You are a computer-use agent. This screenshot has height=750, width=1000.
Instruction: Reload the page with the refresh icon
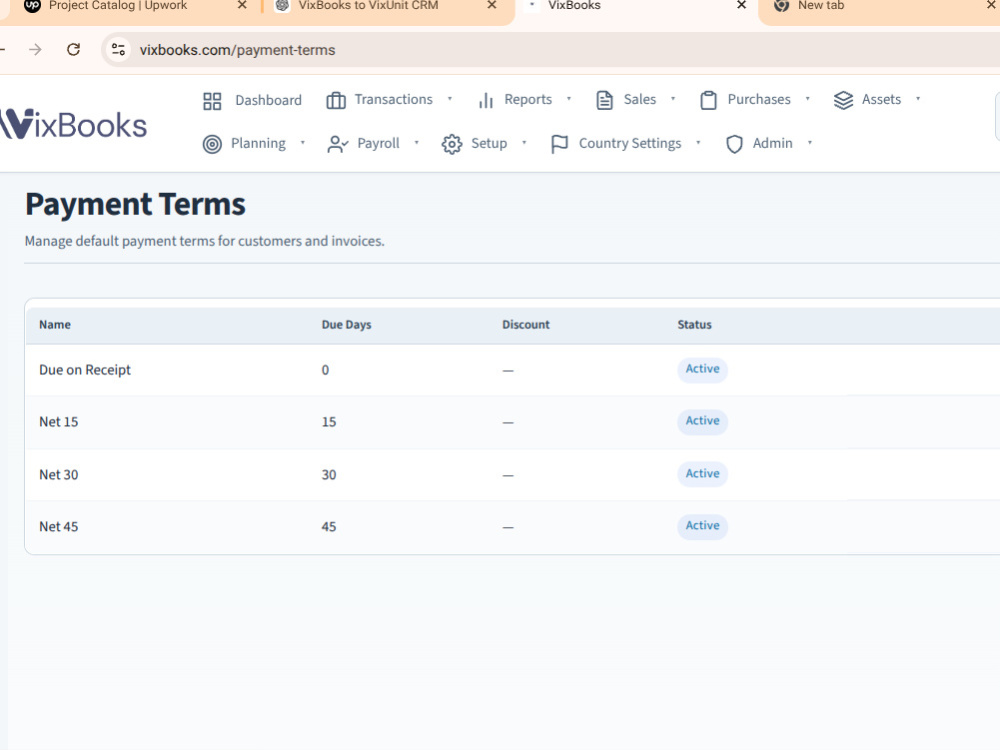[73, 50]
